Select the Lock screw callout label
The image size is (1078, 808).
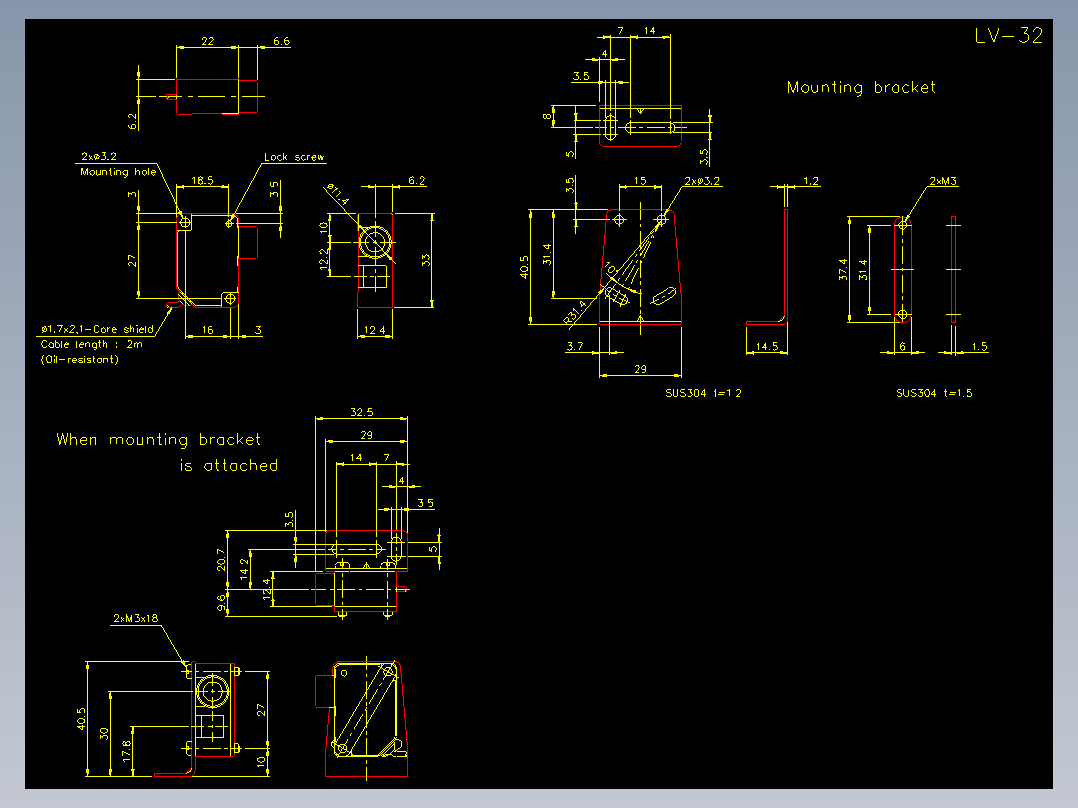tap(295, 157)
